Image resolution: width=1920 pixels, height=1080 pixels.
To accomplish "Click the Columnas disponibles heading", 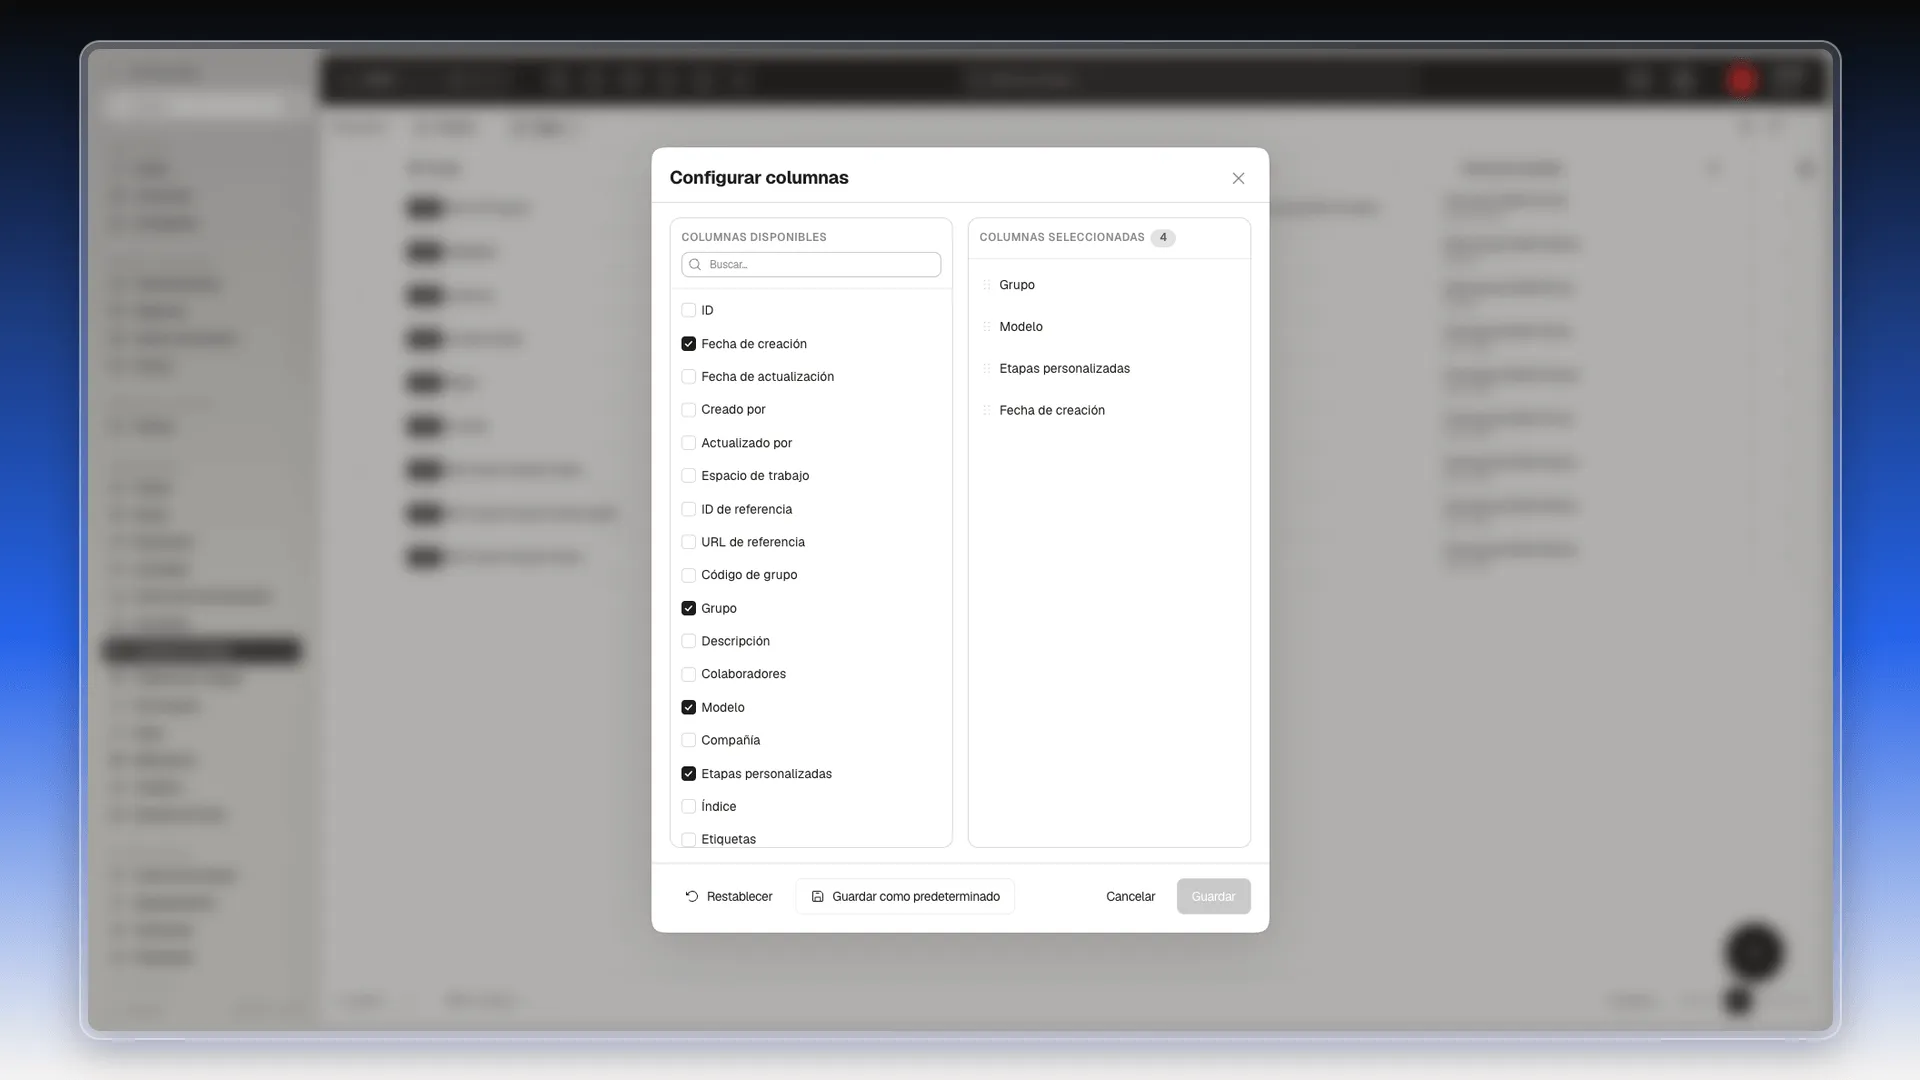I will point(754,238).
